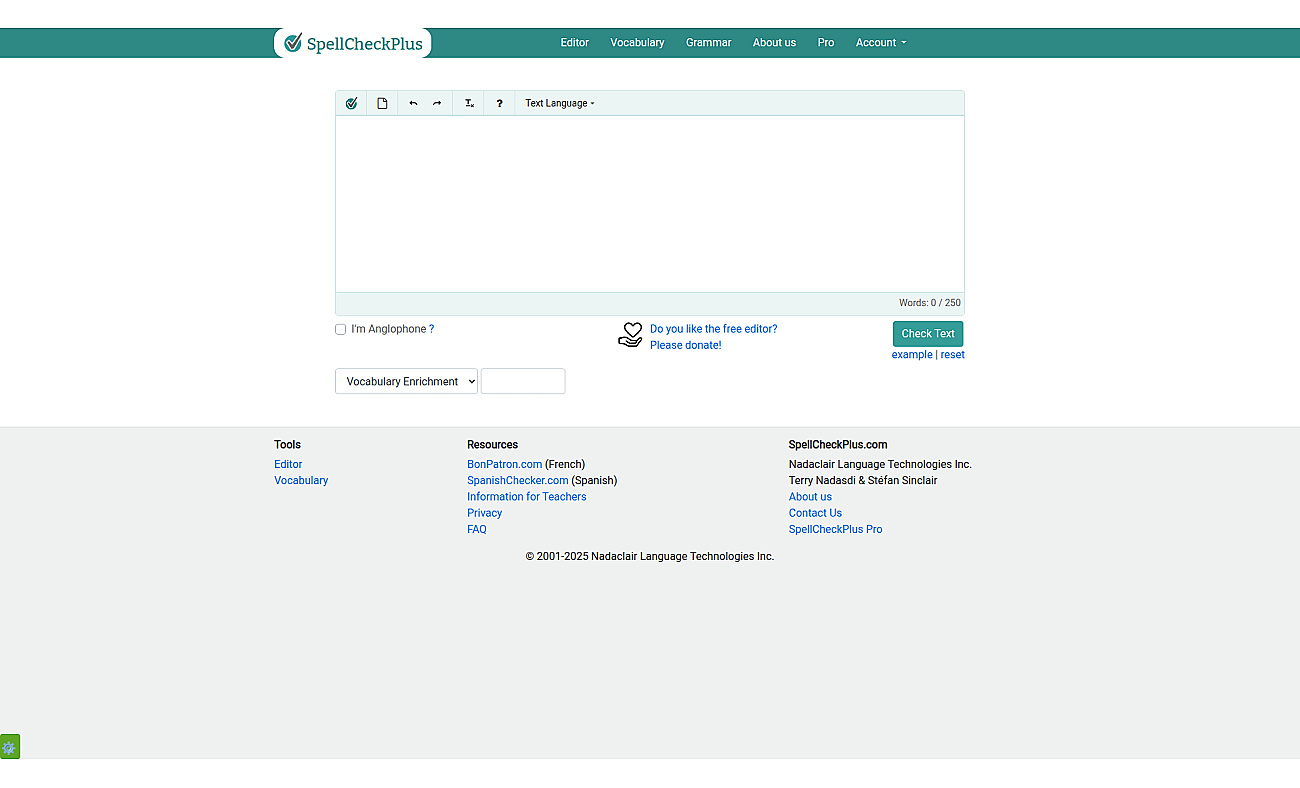
Task: Open the Vocabulary Enrichment select box
Action: 406,381
